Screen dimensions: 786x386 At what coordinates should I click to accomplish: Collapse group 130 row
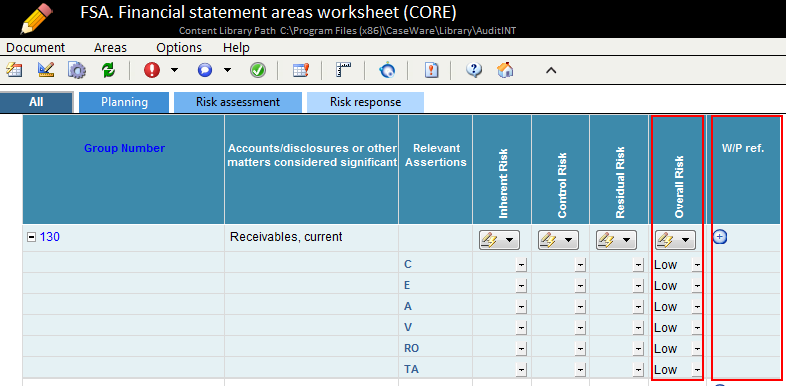pyautogui.click(x=31, y=238)
